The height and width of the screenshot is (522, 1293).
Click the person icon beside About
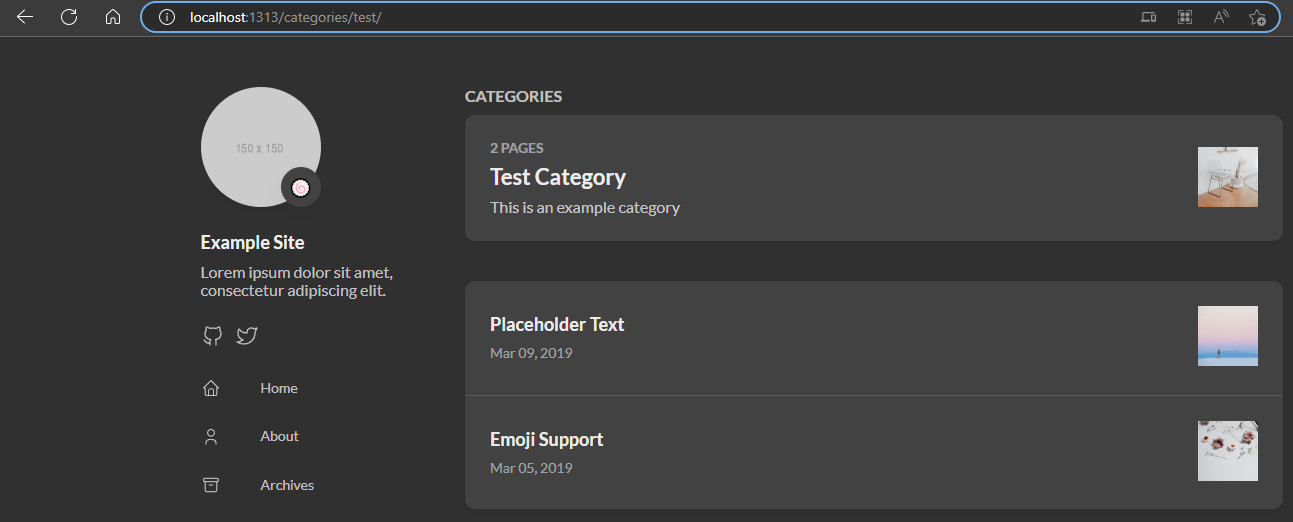point(211,437)
